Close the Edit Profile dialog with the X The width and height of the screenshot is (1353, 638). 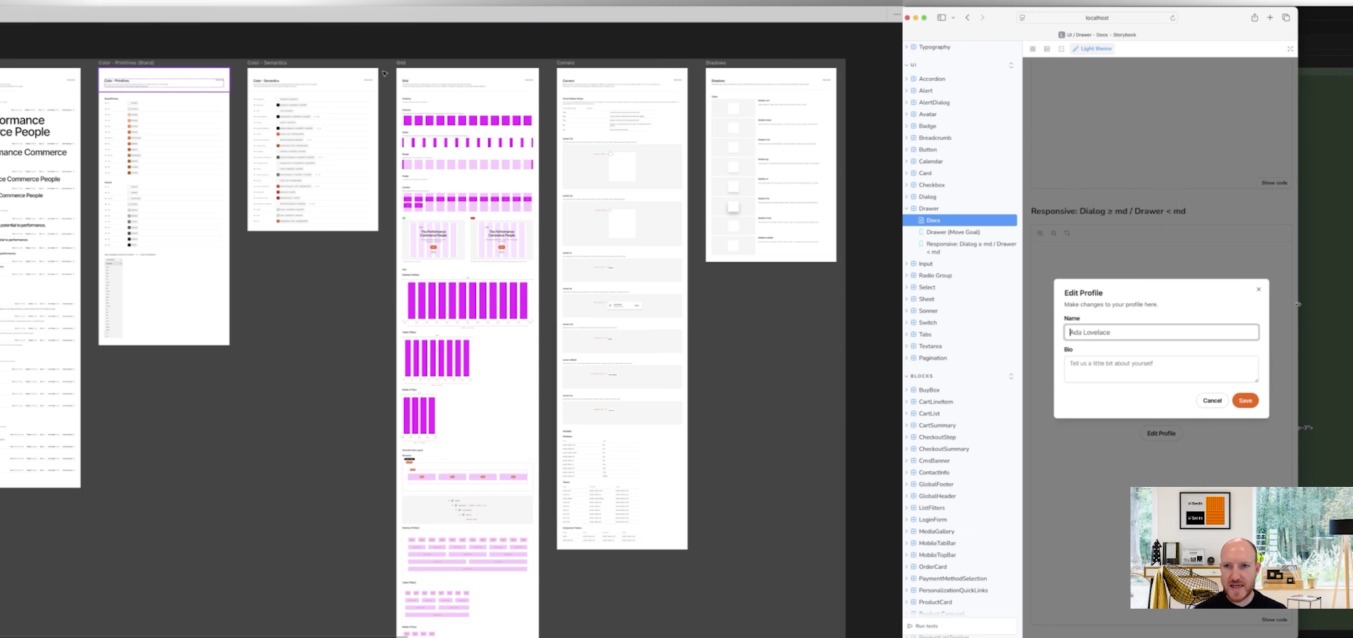coord(1259,288)
